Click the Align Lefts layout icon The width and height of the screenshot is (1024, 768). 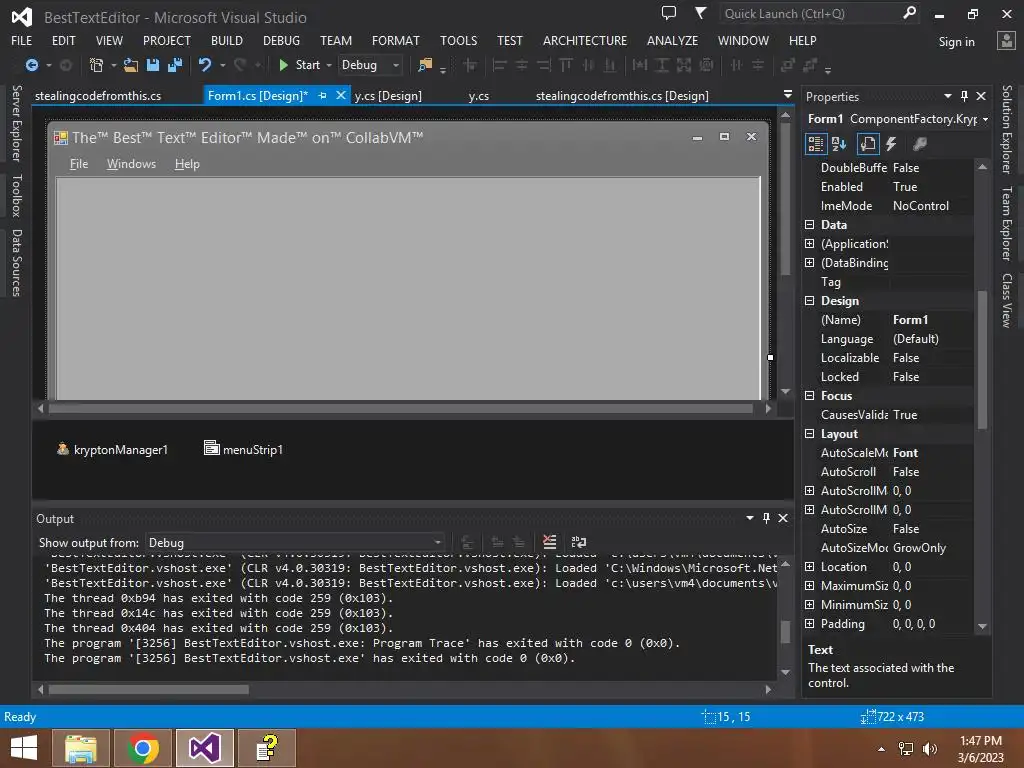tap(500, 65)
